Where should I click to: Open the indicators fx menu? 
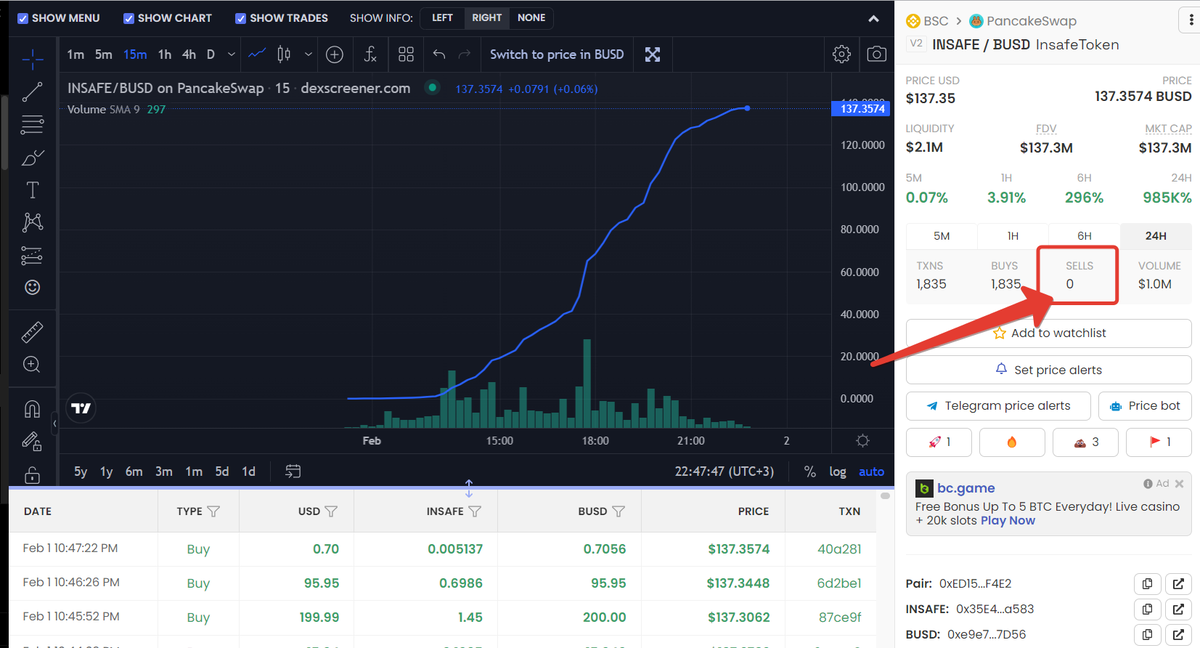point(370,54)
